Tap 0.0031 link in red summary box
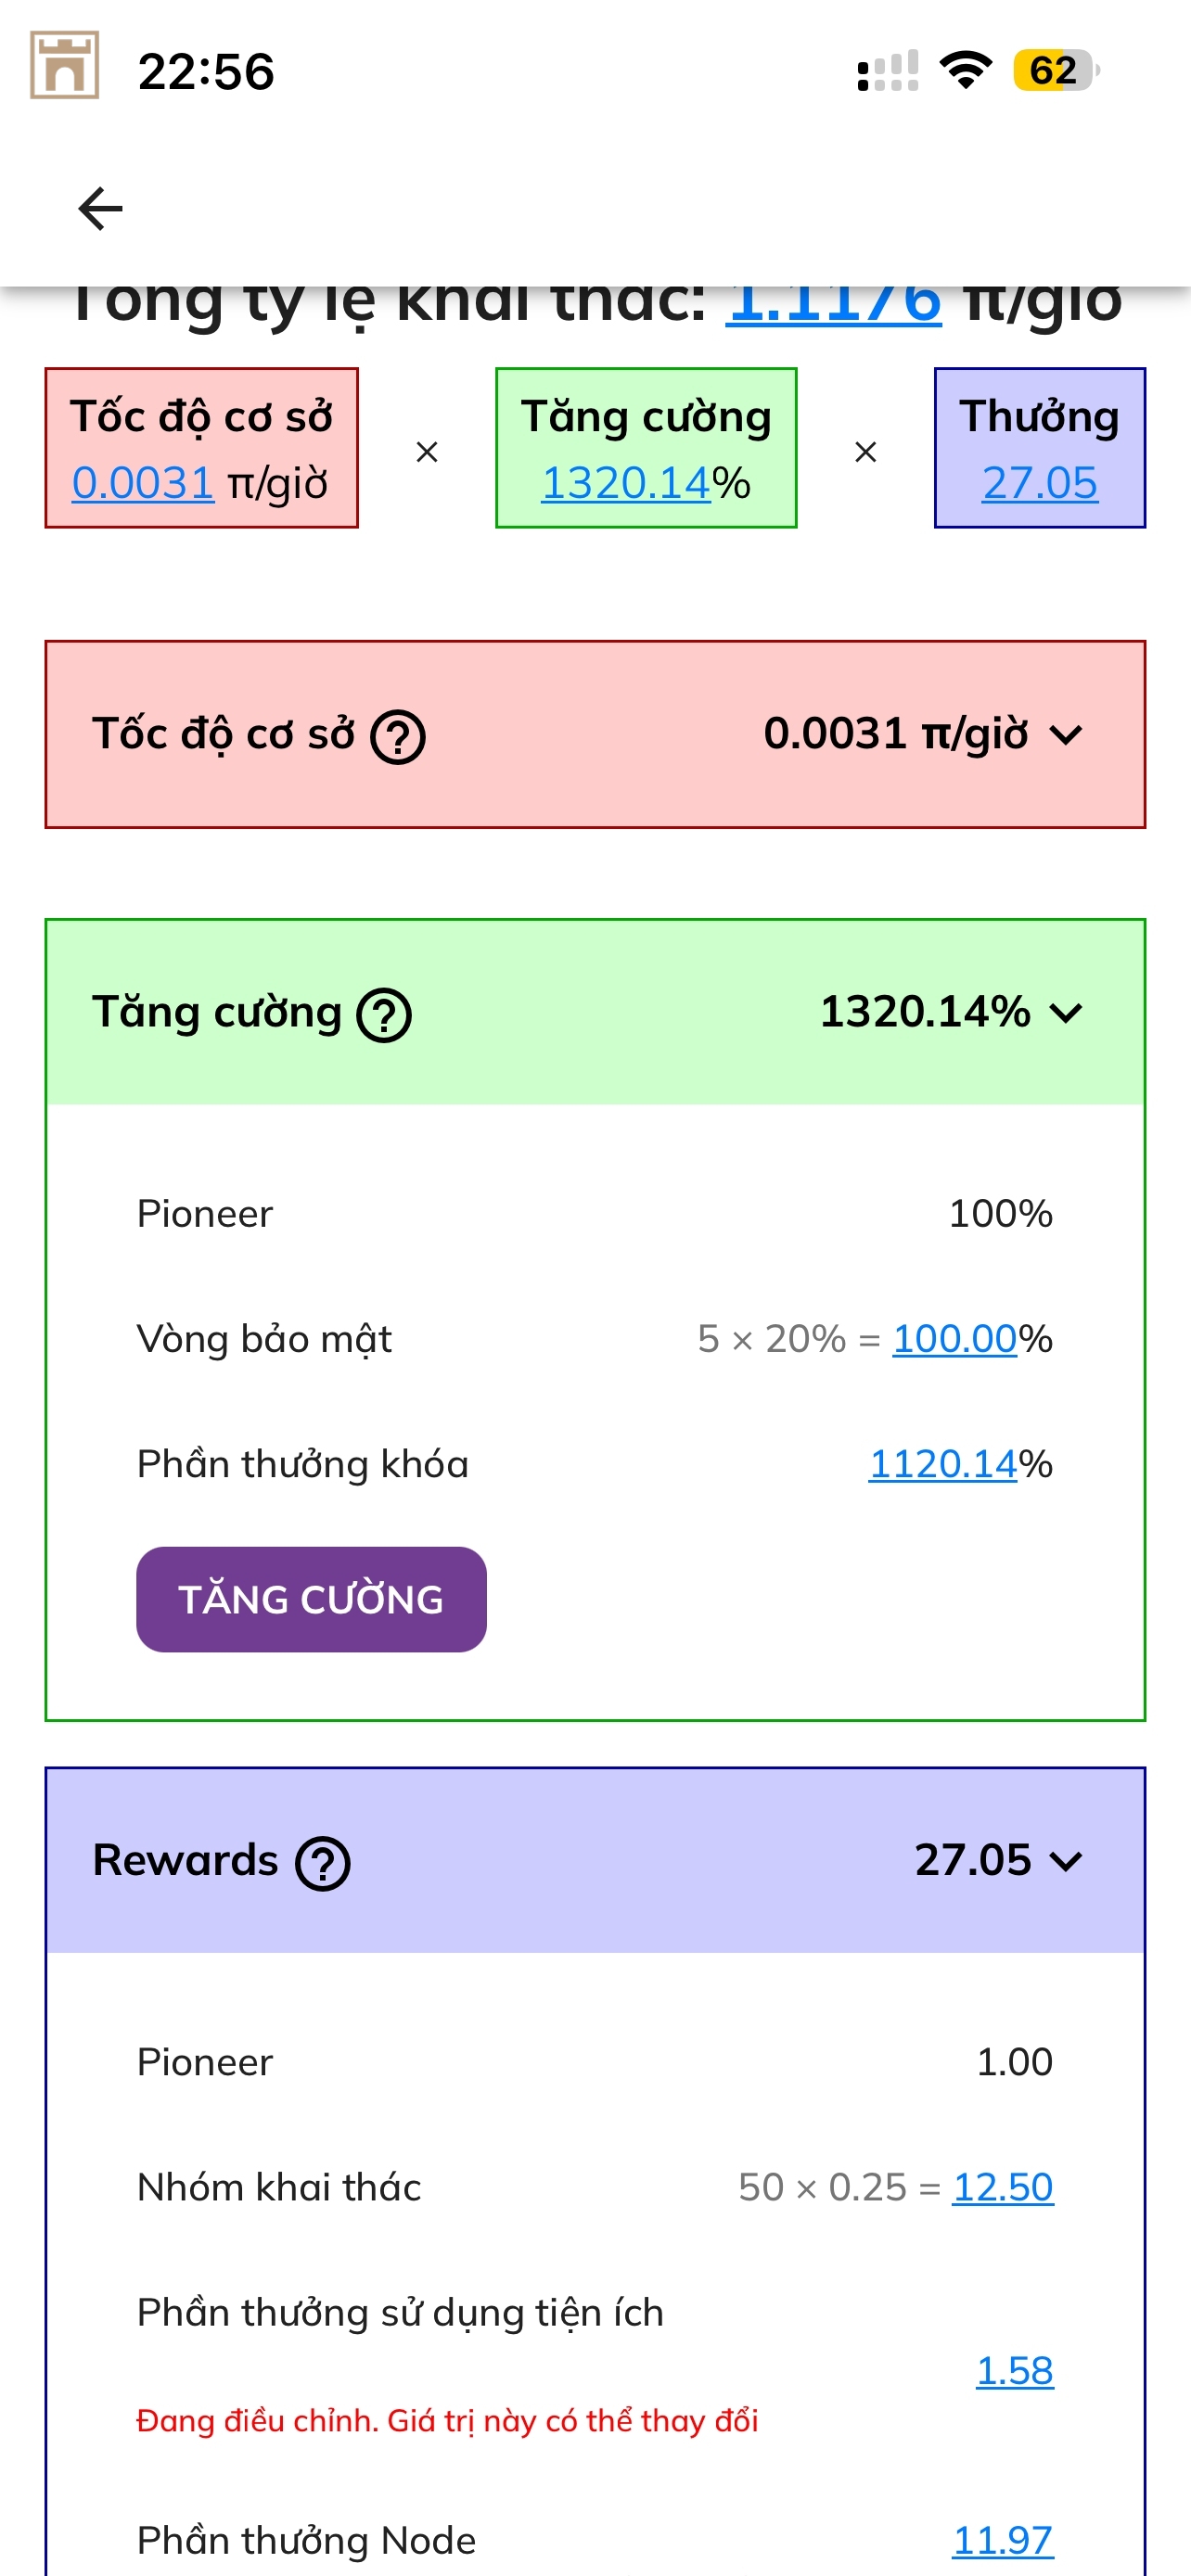The height and width of the screenshot is (2576, 1191). click(x=143, y=483)
